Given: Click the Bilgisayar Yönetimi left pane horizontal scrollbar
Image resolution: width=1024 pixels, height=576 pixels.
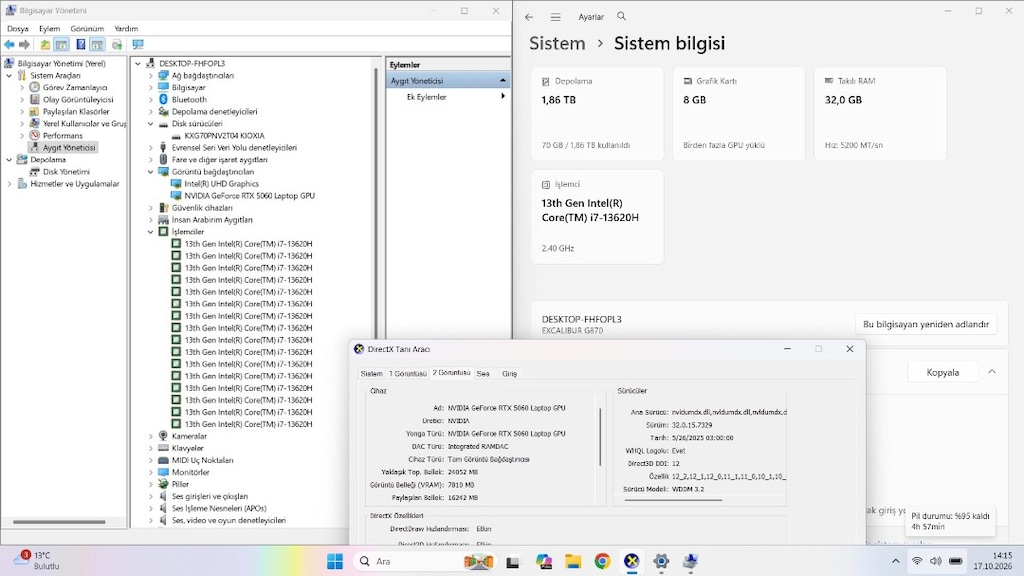Looking at the screenshot, I should [x=59, y=522].
